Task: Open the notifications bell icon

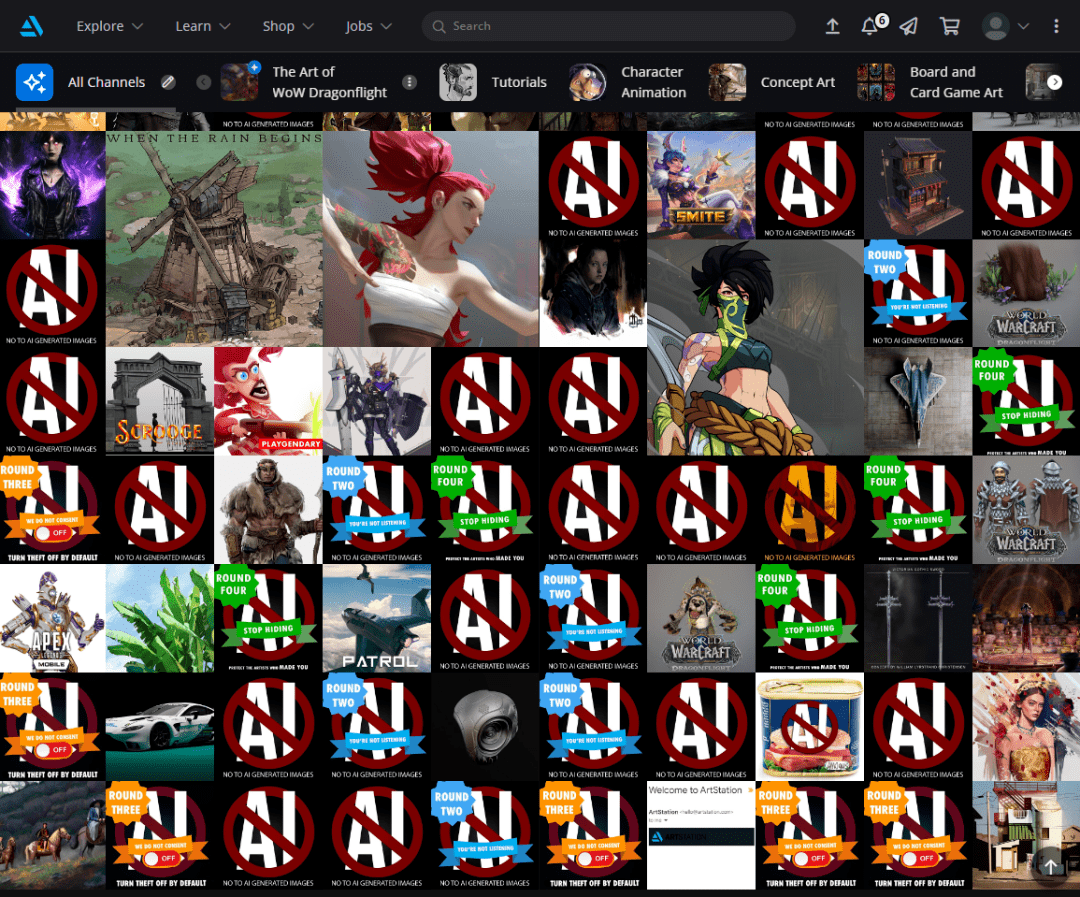Action: (870, 26)
